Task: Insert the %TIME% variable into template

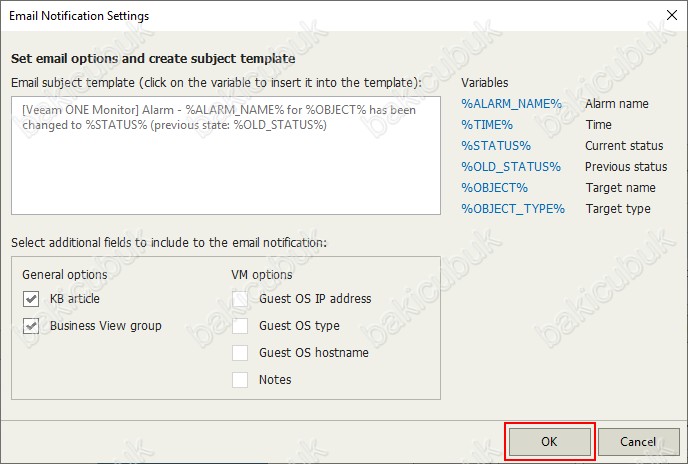Action: (487, 125)
